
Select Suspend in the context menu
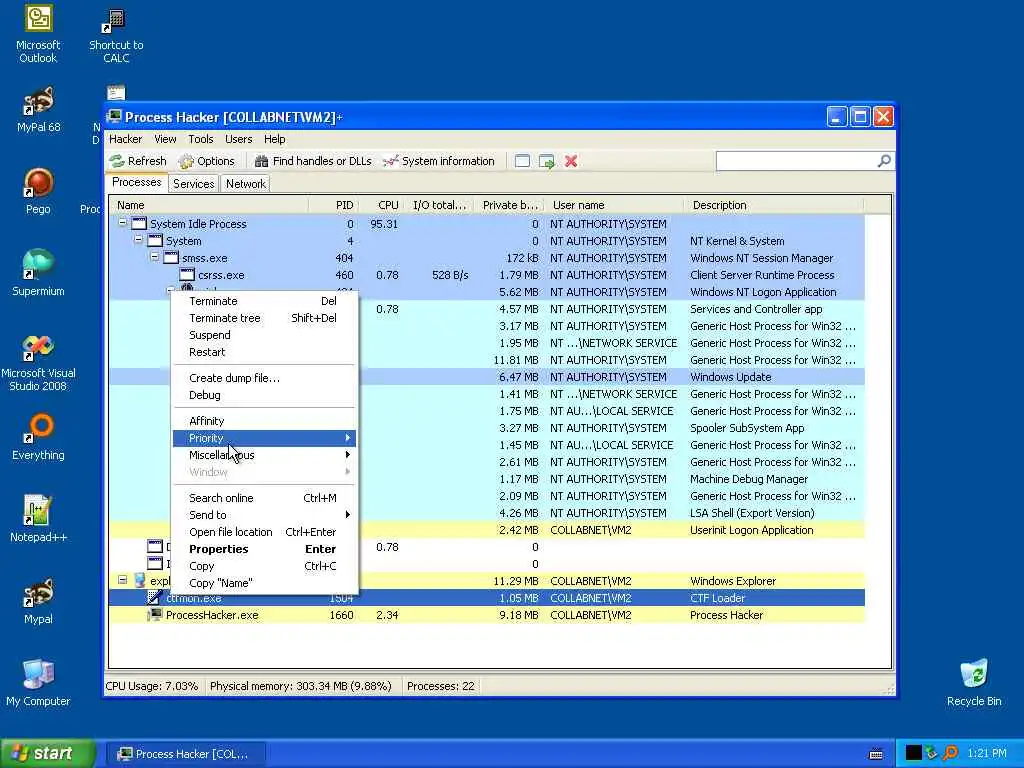[264, 335]
